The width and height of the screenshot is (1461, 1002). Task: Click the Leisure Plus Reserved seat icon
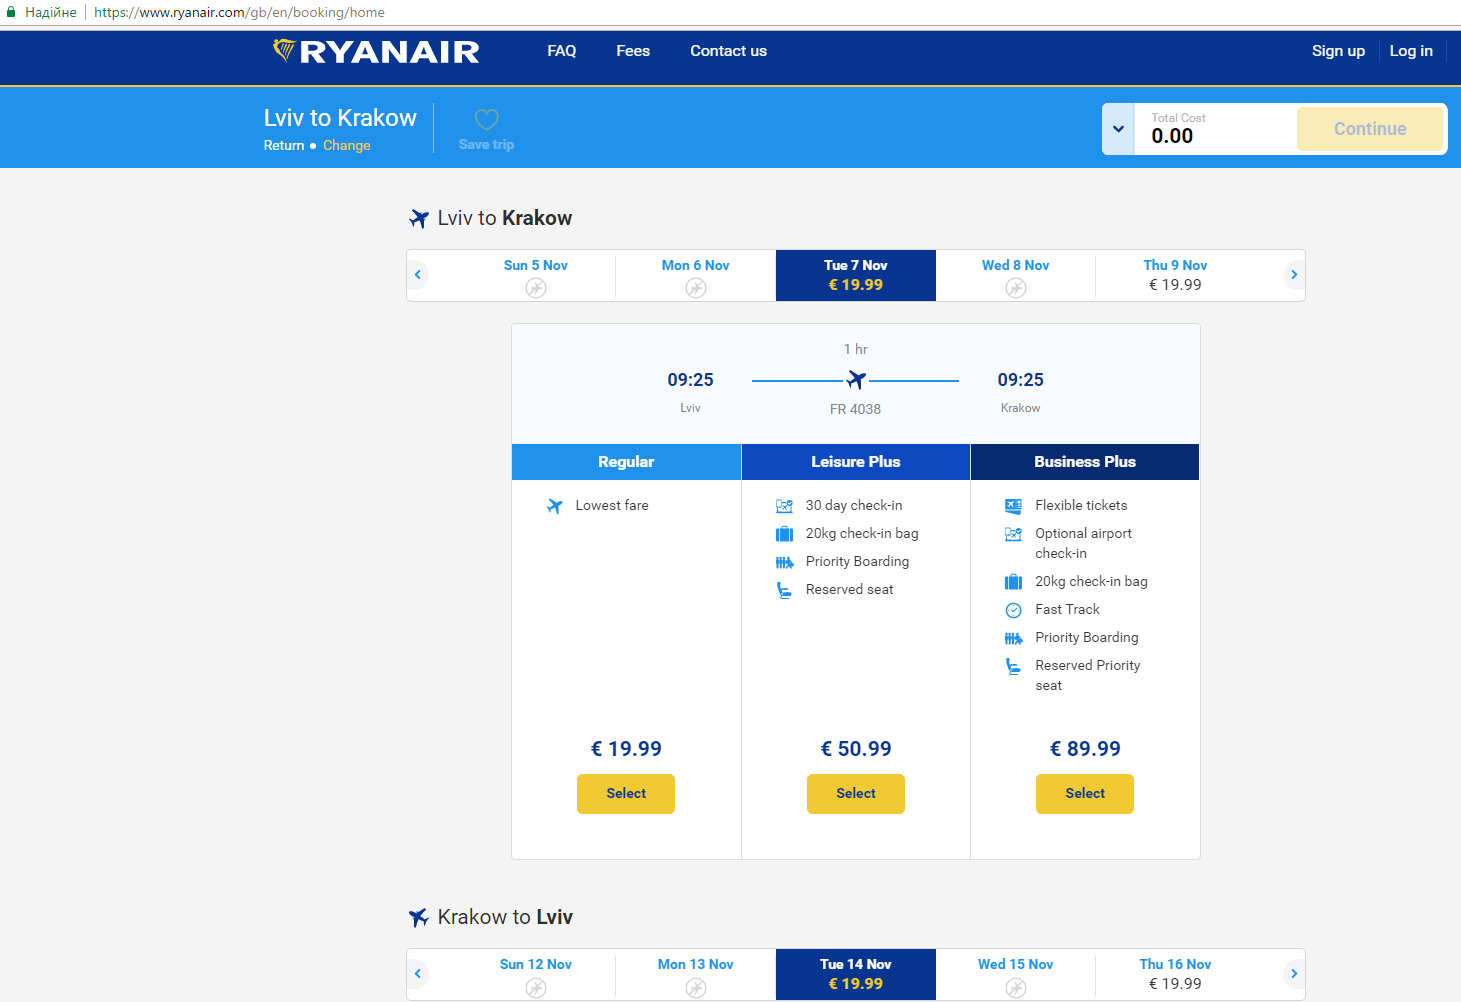[784, 590]
